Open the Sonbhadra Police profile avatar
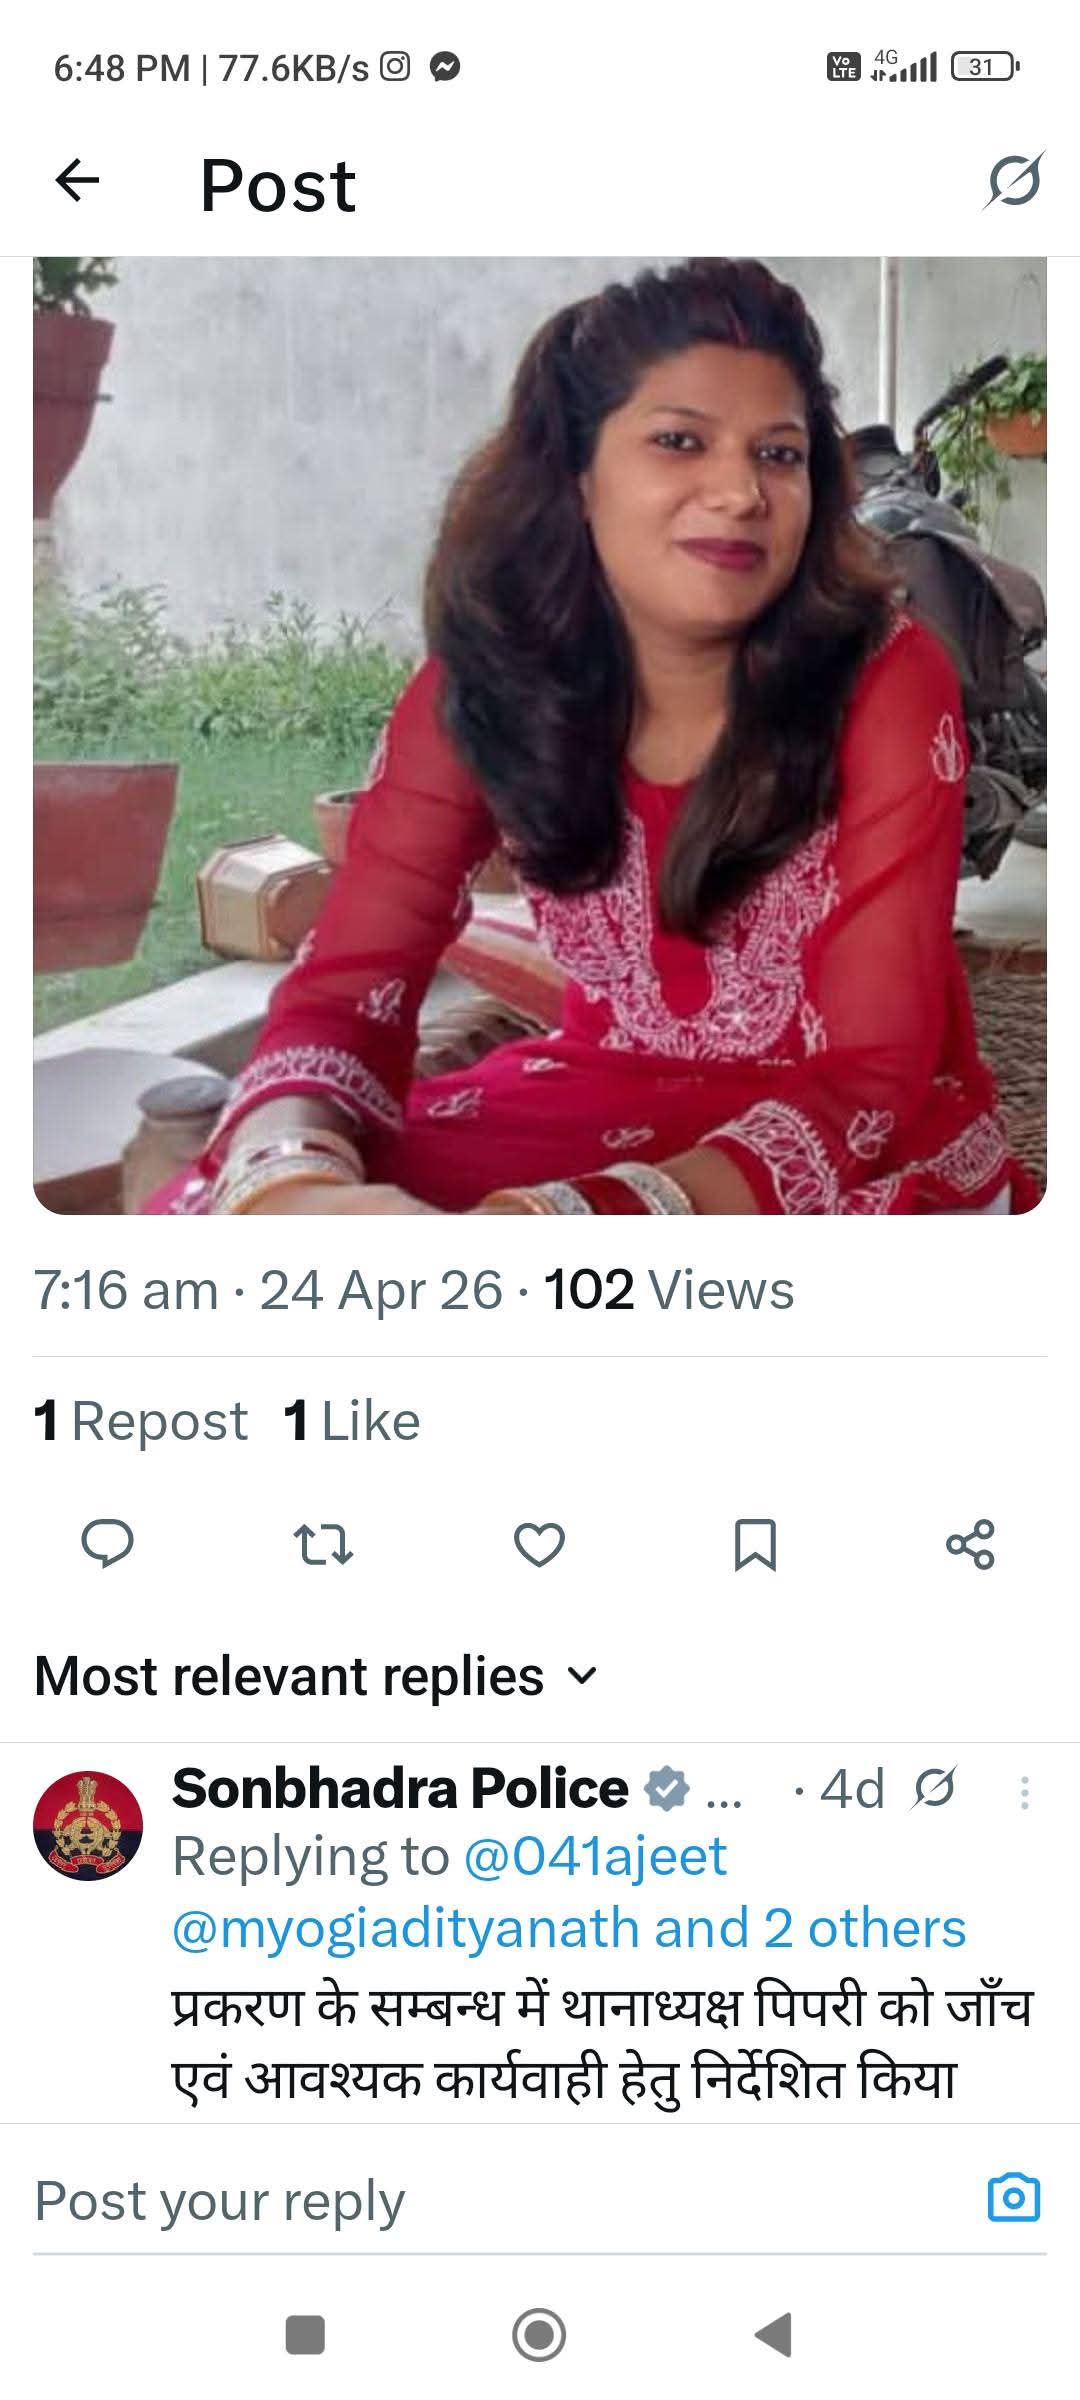This screenshot has width=1080, height=2400. click(x=88, y=1826)
